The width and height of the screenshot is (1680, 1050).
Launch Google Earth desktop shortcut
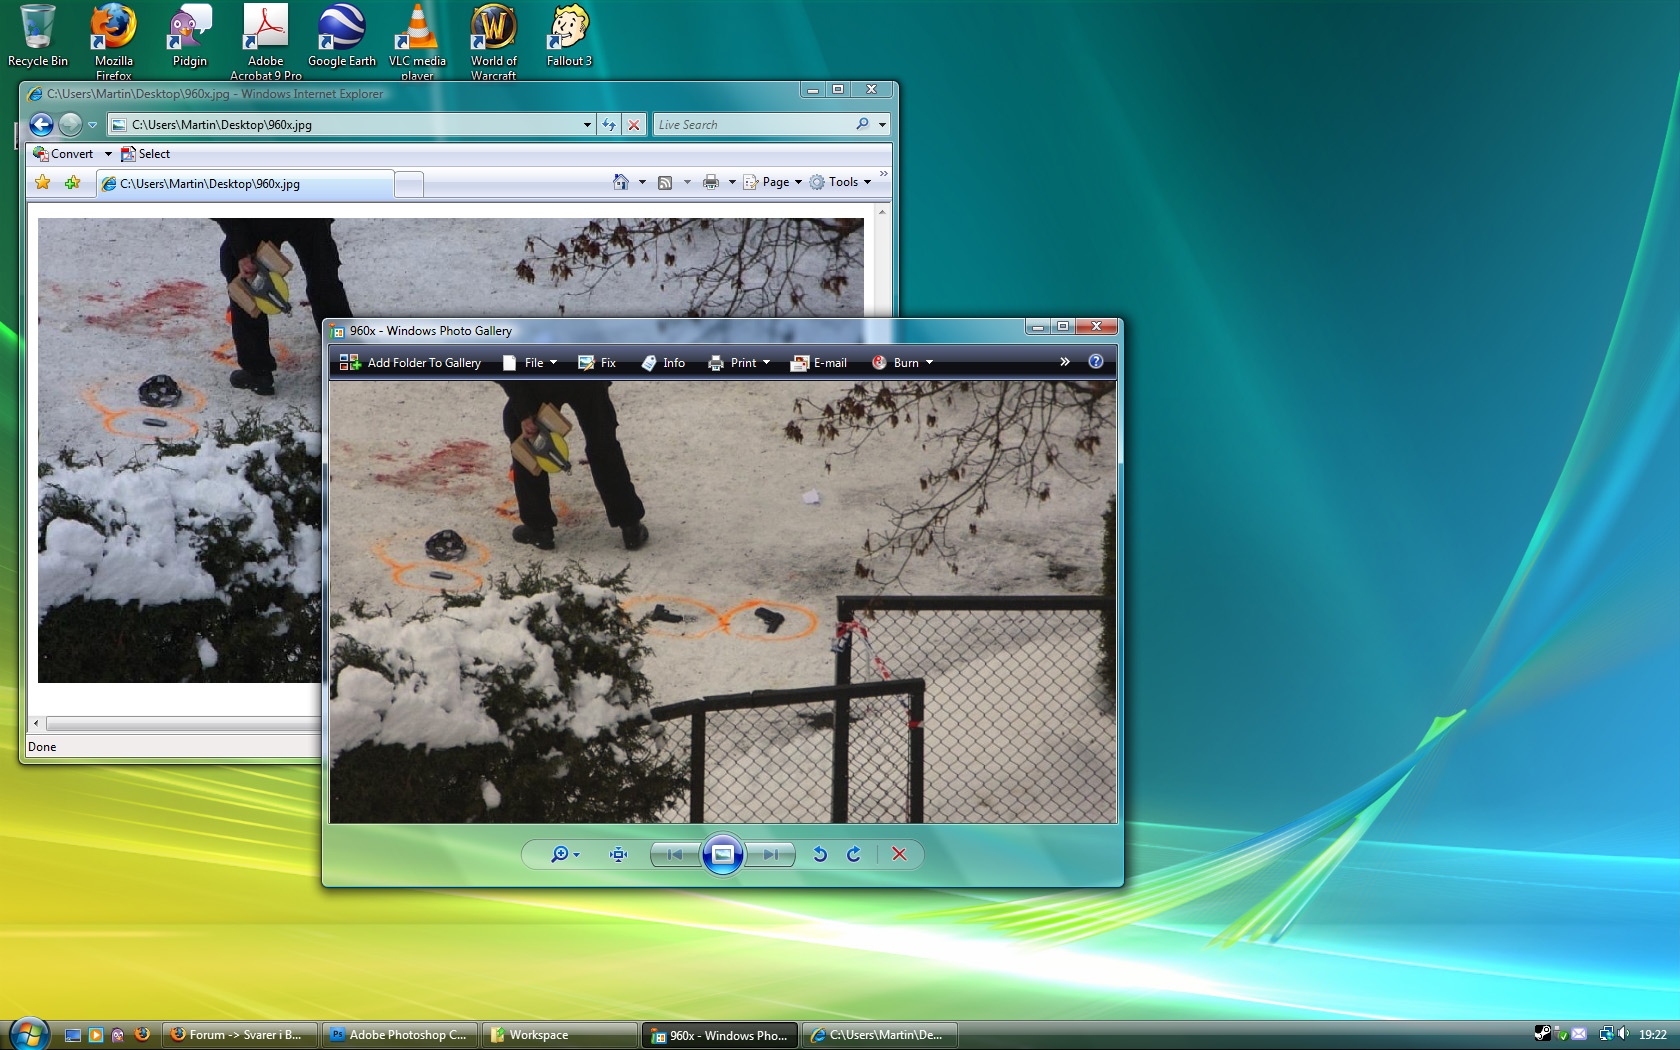342,36
